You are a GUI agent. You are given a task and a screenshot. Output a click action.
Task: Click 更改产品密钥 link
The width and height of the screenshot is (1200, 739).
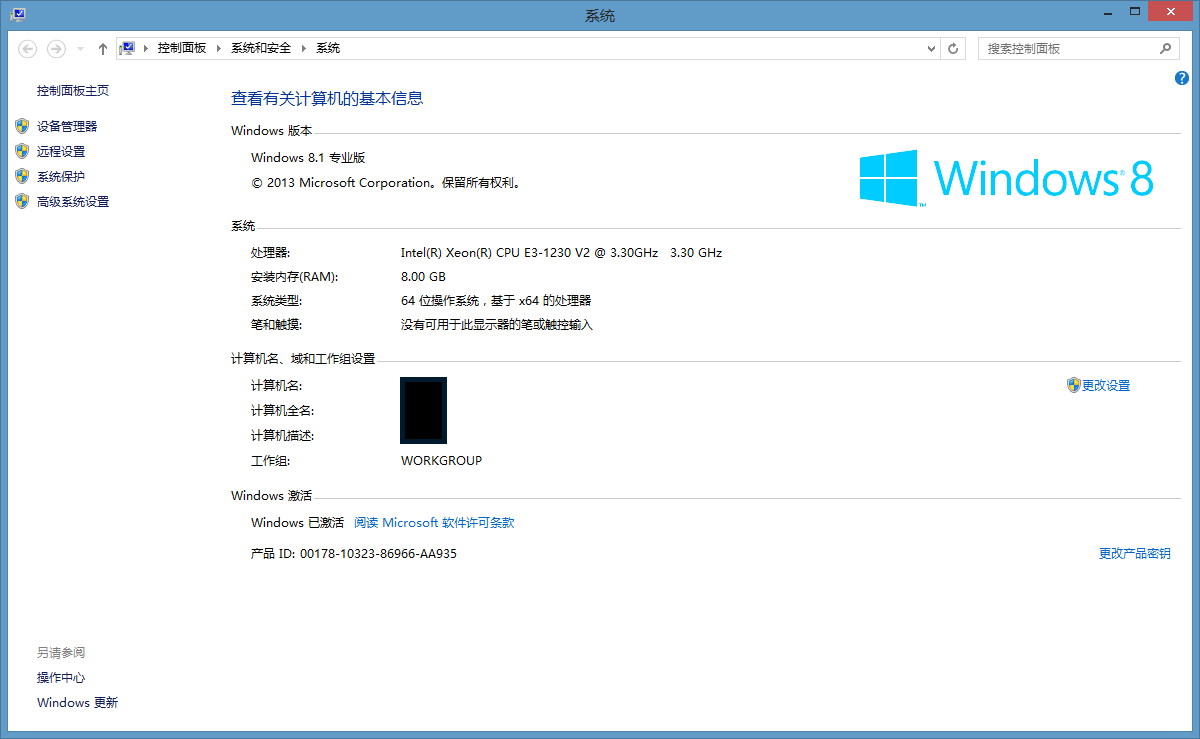[x=1135, y=553]
